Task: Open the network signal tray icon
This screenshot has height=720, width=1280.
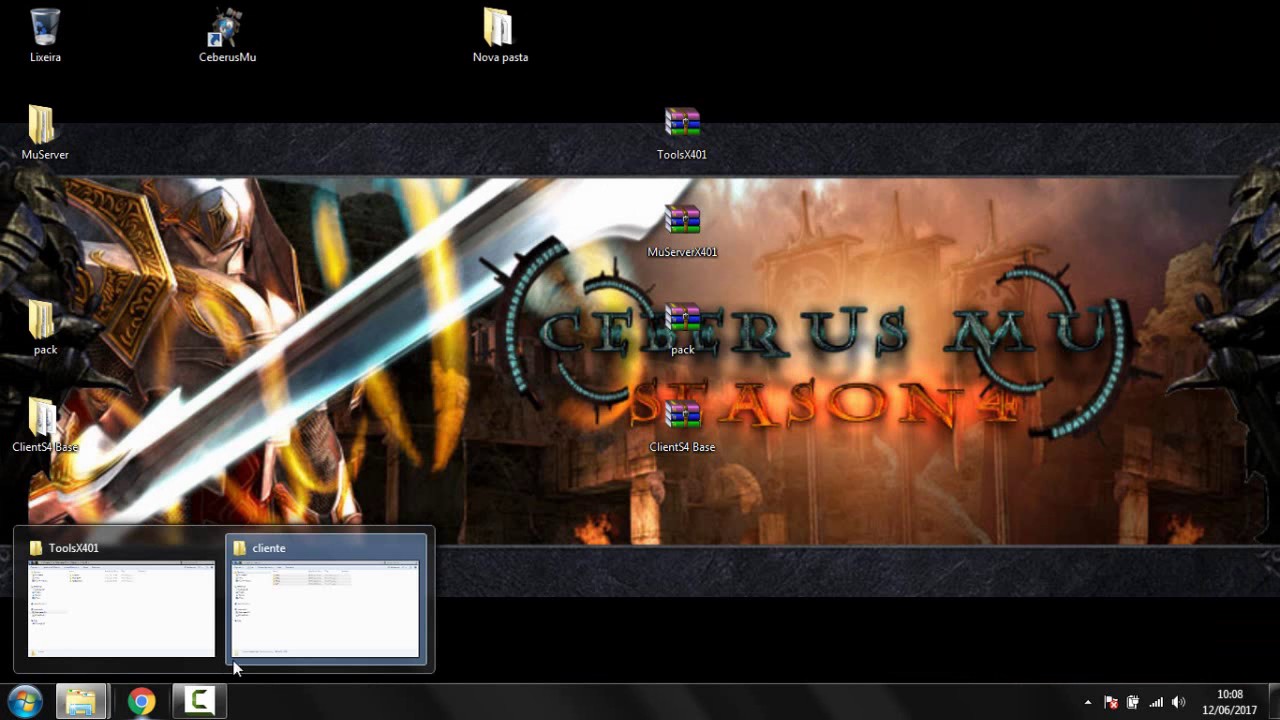Action: [1156, 702]
